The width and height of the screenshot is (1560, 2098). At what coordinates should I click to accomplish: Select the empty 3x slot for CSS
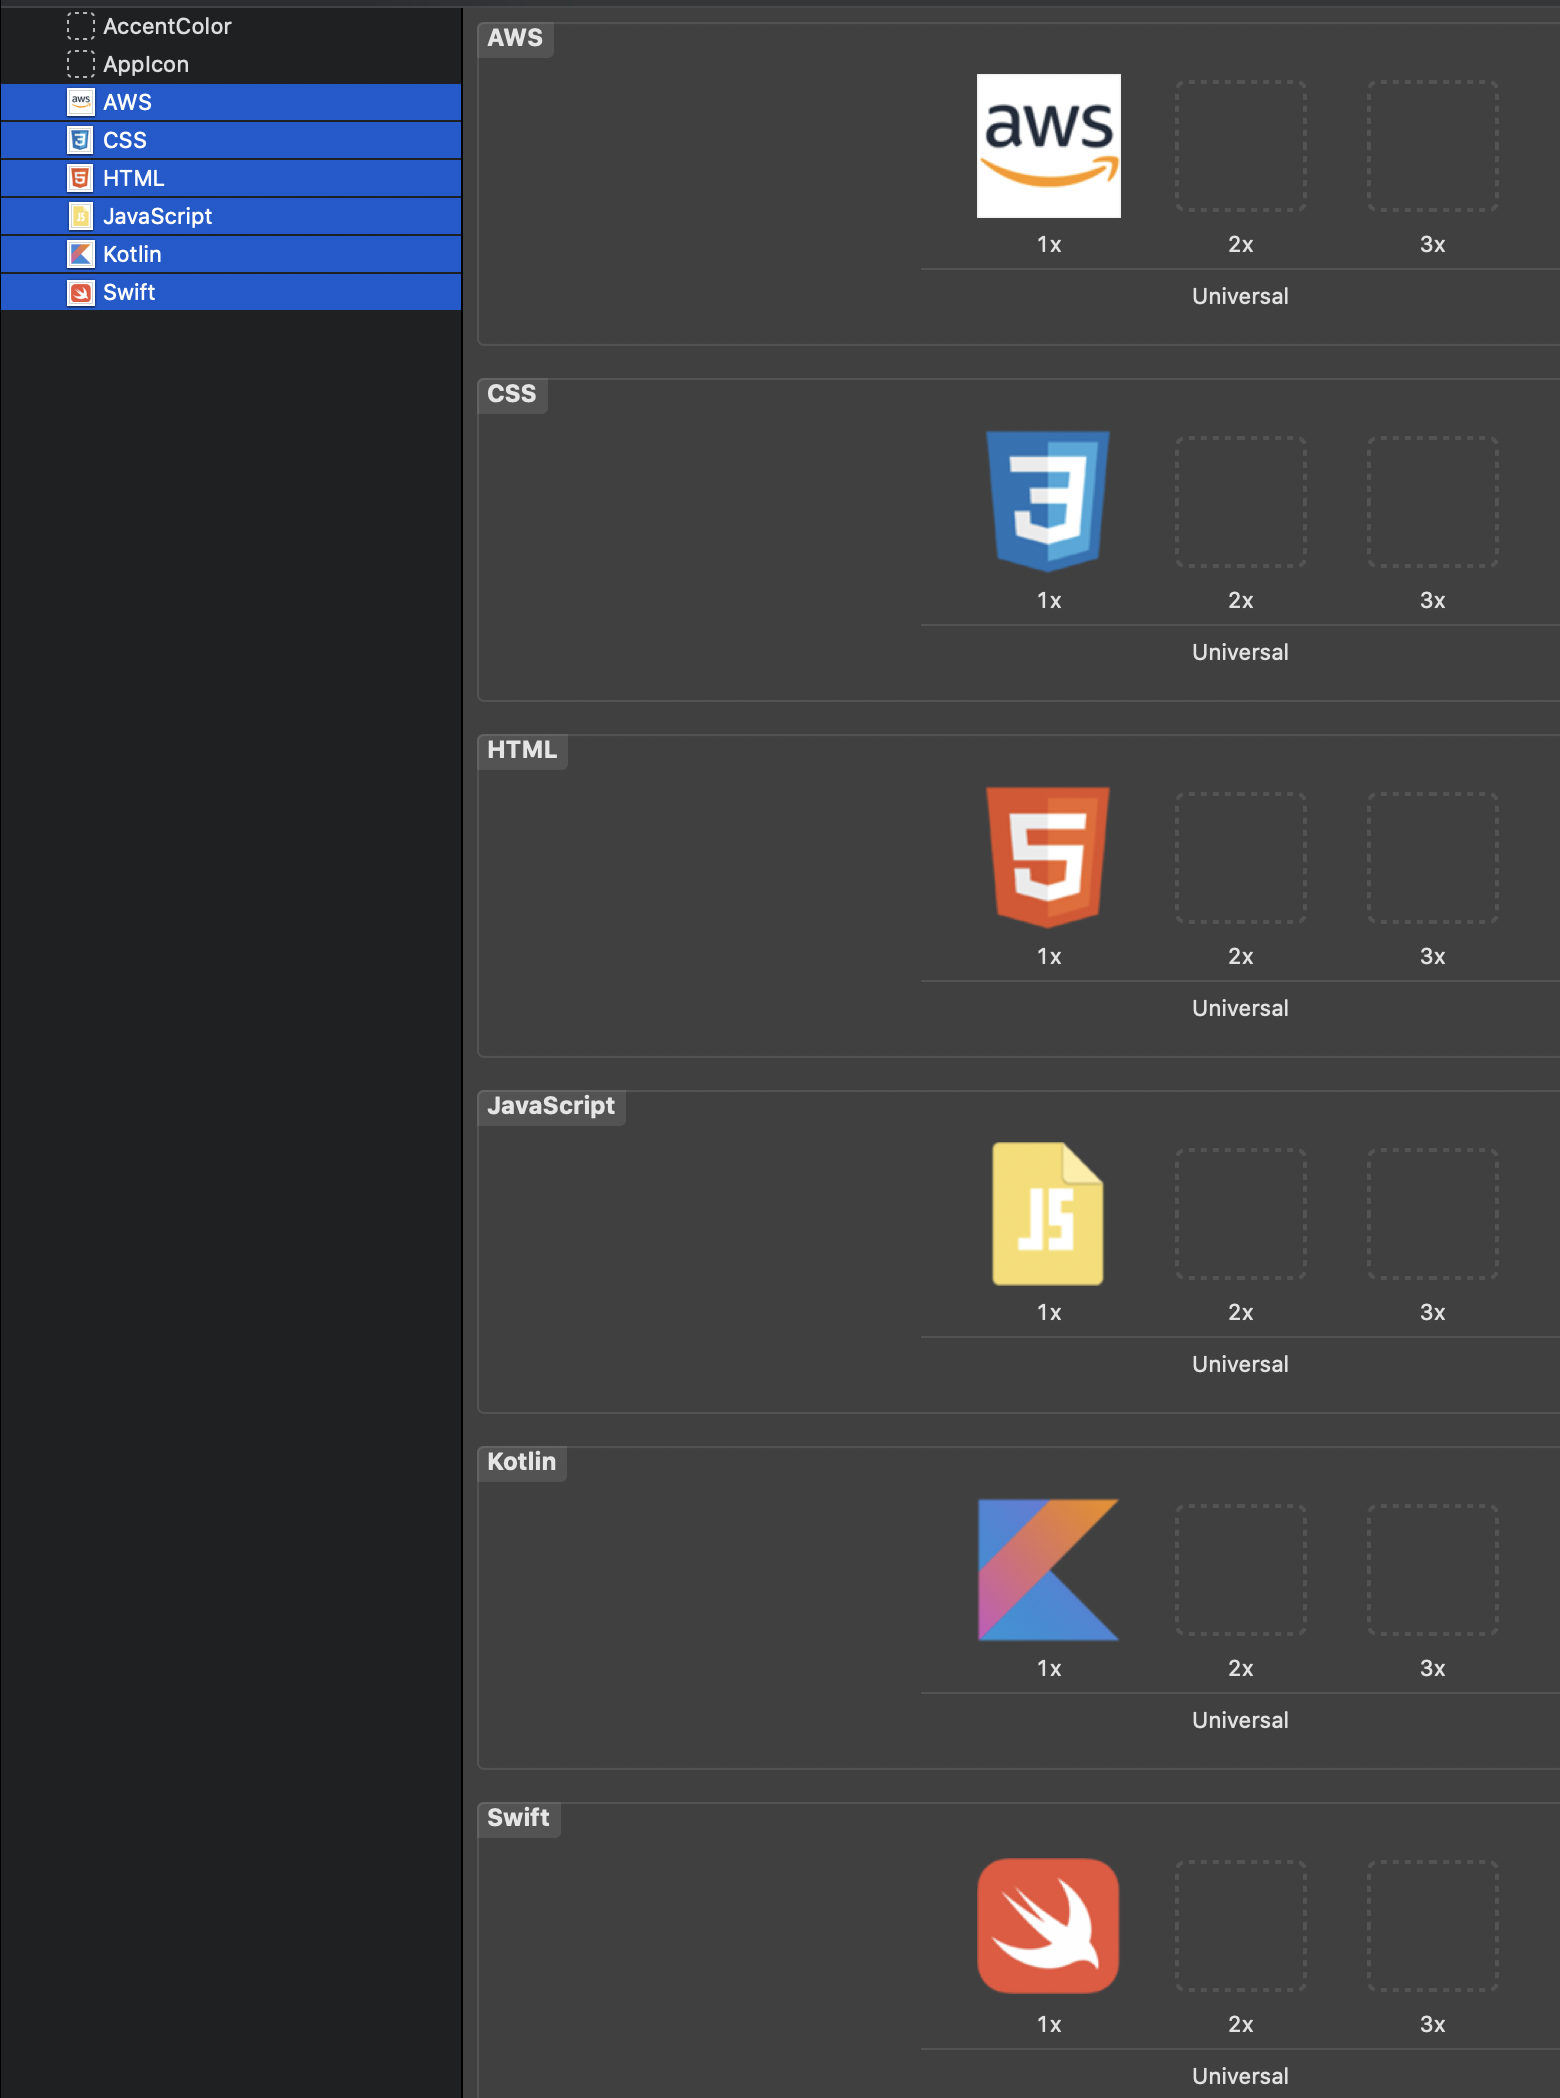(x=1432, y=501)
